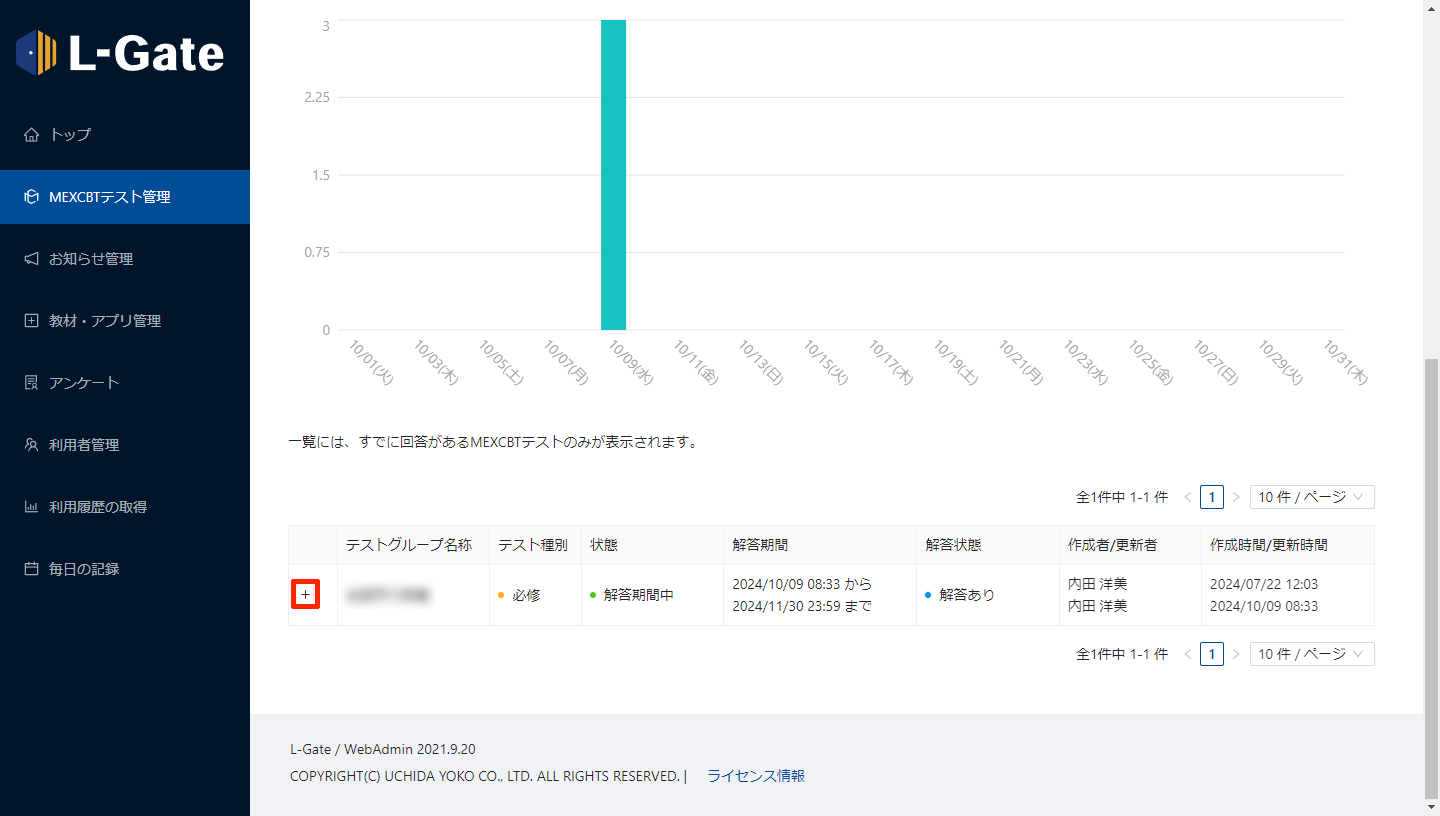The width and height of the screenshot is (1440, 816).
Task: Click the survey icon beside アンケート
Action: click(x=31, y=383)
